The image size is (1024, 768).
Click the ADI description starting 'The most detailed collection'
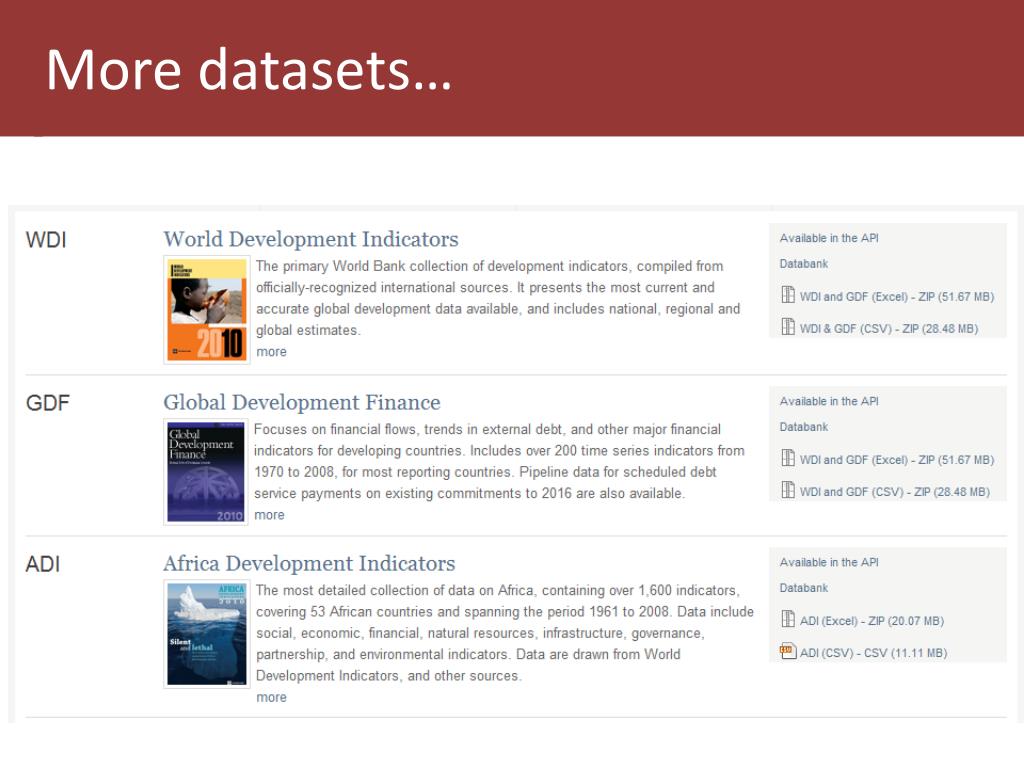point(505,633)
